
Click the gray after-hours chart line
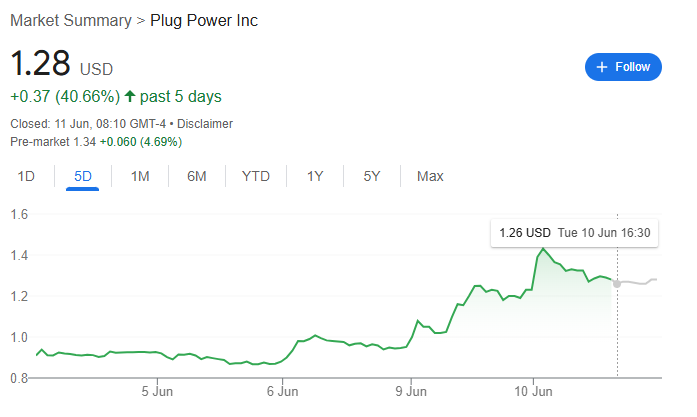[x=637, y=282]
